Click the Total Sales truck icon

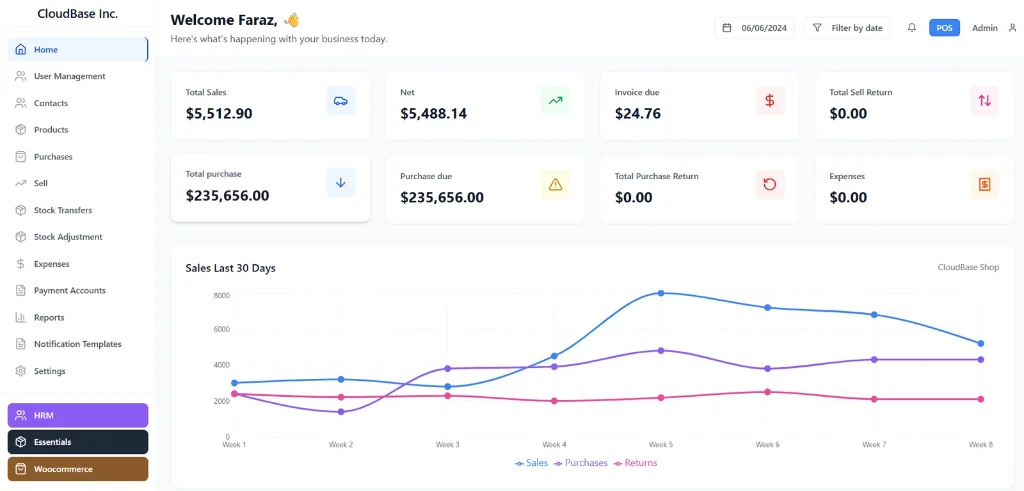pos(341,101)
